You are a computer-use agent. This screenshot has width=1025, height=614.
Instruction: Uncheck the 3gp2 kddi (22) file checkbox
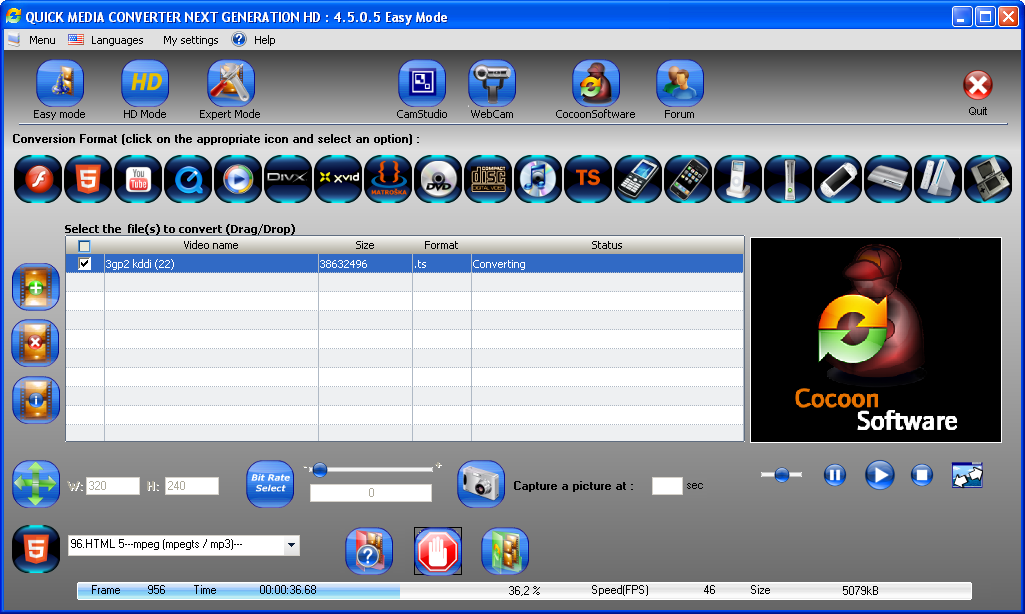pos(84,264)
